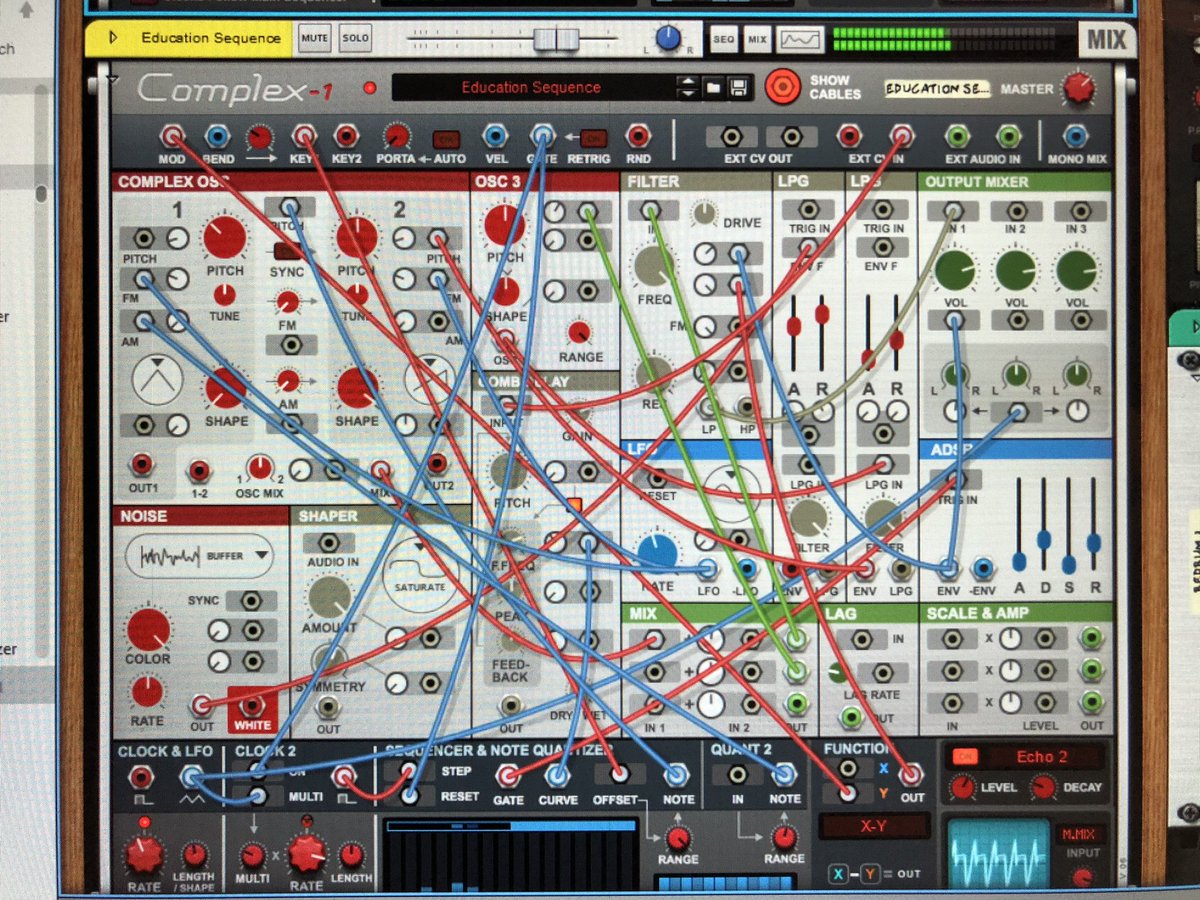
Task: Save the current patch using the disk icon
Action: coord(740,87)
